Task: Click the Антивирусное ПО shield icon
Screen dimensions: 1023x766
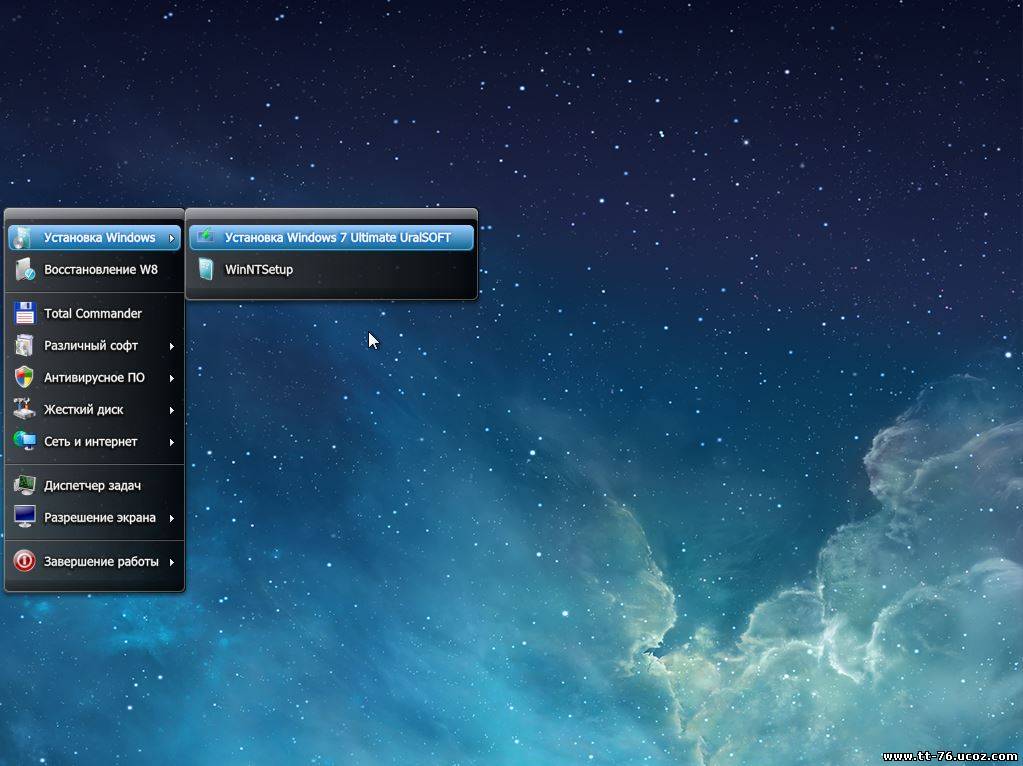Action: click(25, 377)
